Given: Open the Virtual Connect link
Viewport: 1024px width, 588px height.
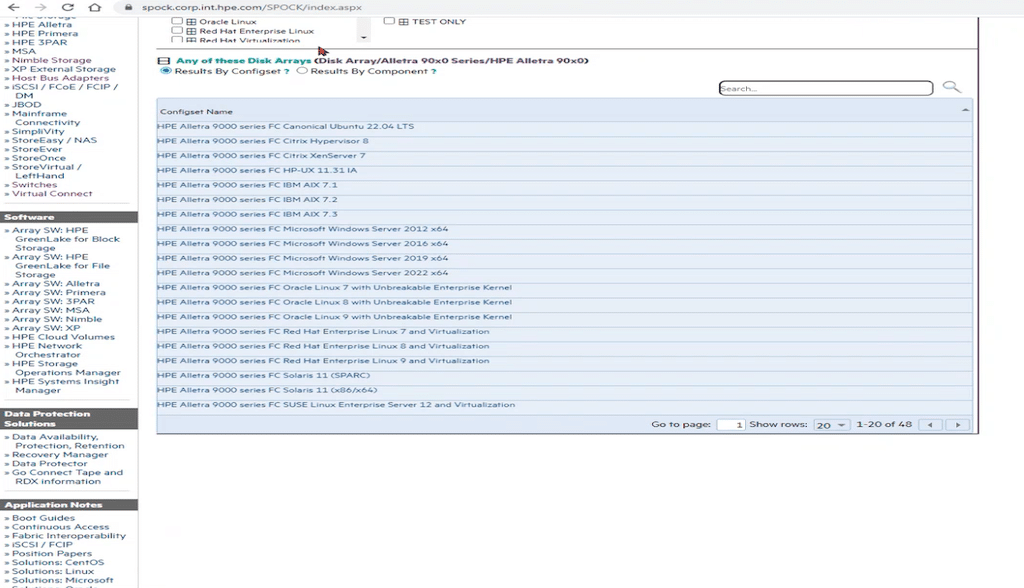Looking at the screenshot, I should (x=52, y=194).
